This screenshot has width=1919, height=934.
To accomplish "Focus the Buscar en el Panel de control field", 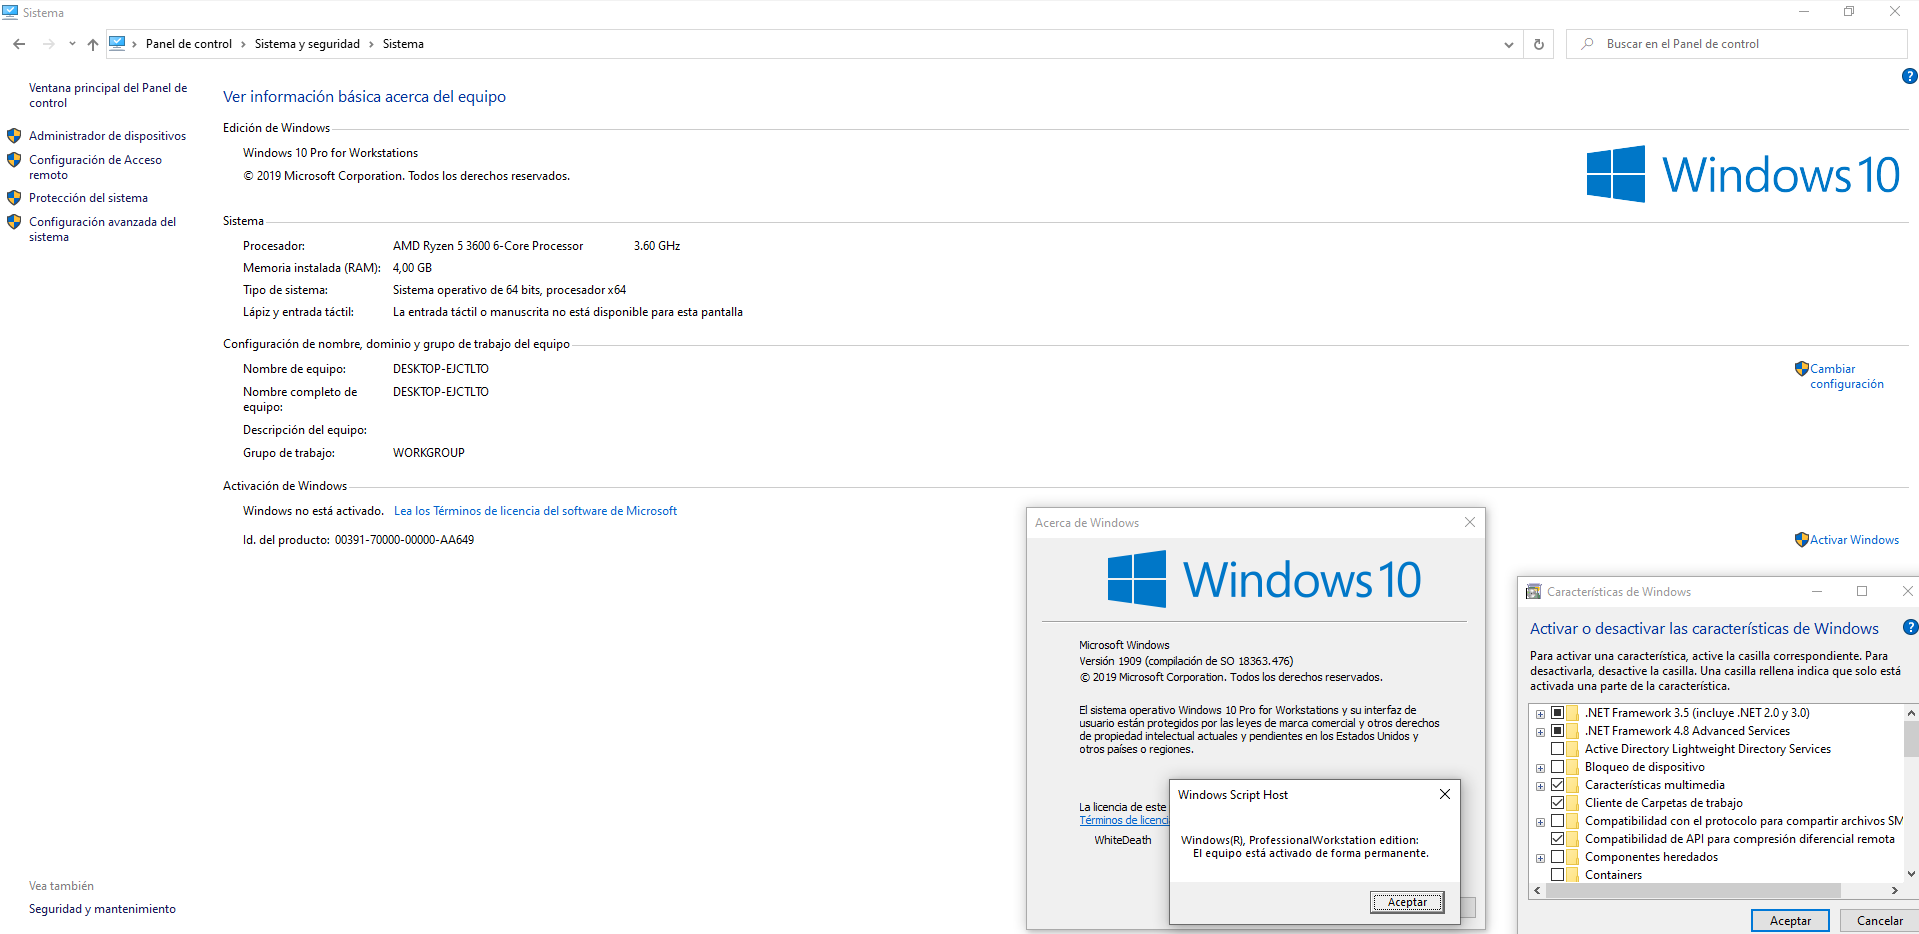I will [1737, 44].
